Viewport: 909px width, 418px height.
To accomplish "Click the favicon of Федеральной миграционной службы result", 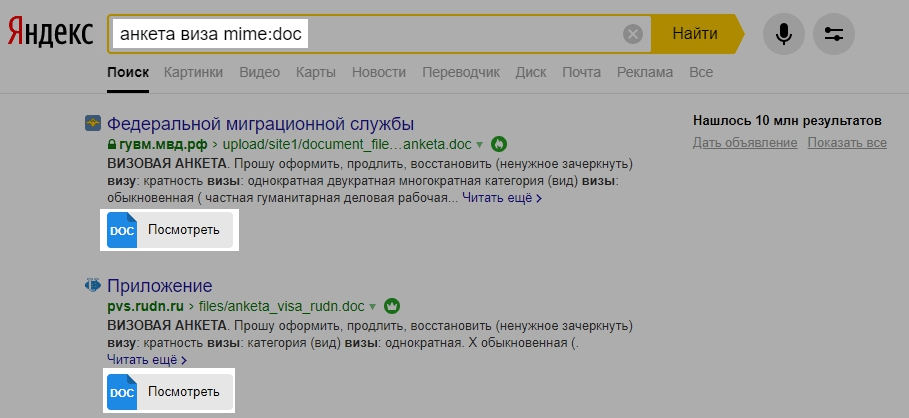I will (93, 124).
